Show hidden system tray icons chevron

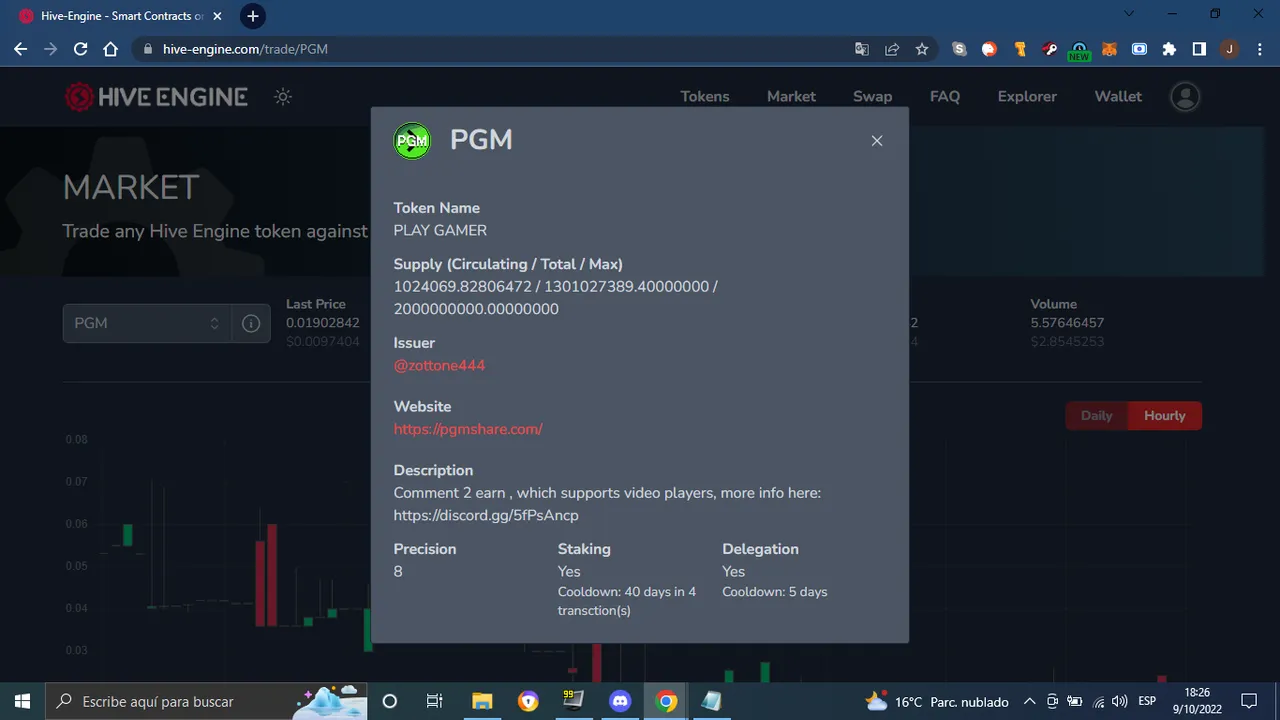[1029, 701]
